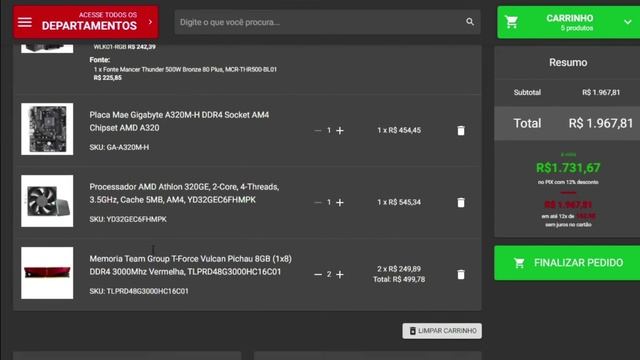Click the Subtotal R$ 1.967,81 value
The height and width of the screenshot is (360, 640).
tap(601, 93)
